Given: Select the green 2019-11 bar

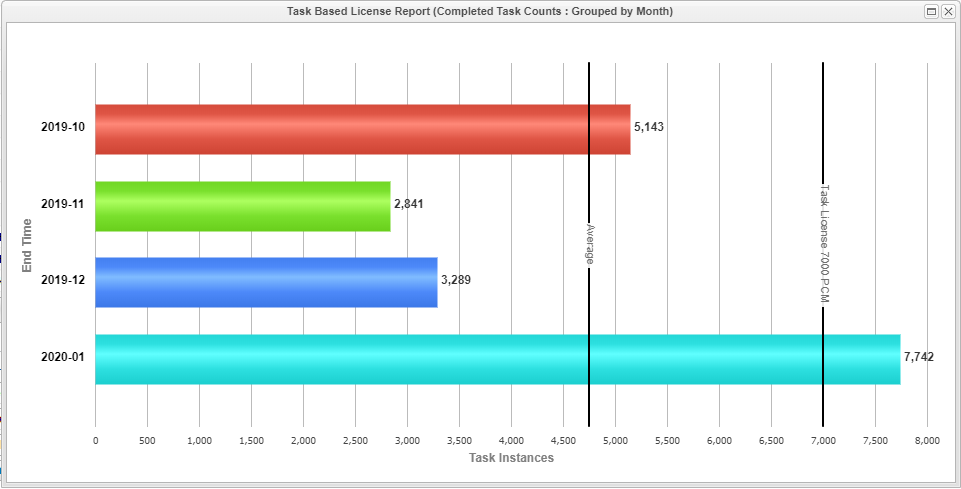Looking at the screenshot, I should pos(242,206).
